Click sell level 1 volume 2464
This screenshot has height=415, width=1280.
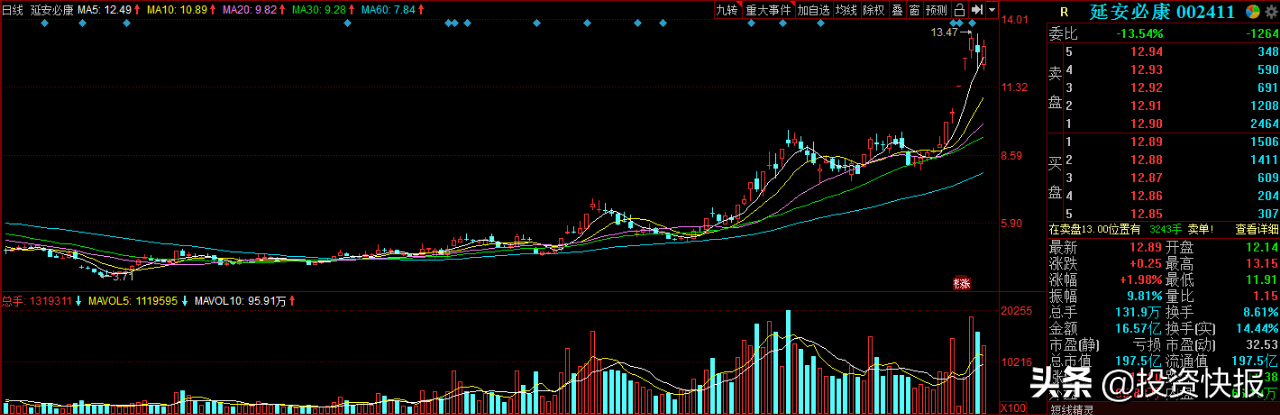1264,123
